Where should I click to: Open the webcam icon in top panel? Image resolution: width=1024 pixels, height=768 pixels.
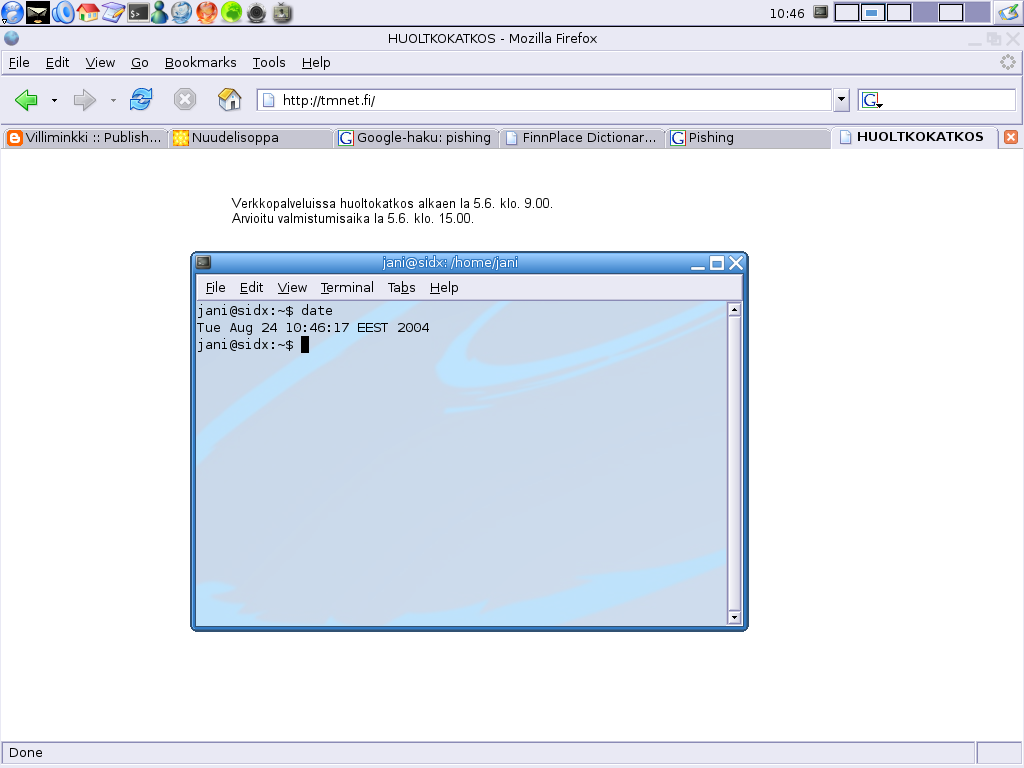coord(257,13)
